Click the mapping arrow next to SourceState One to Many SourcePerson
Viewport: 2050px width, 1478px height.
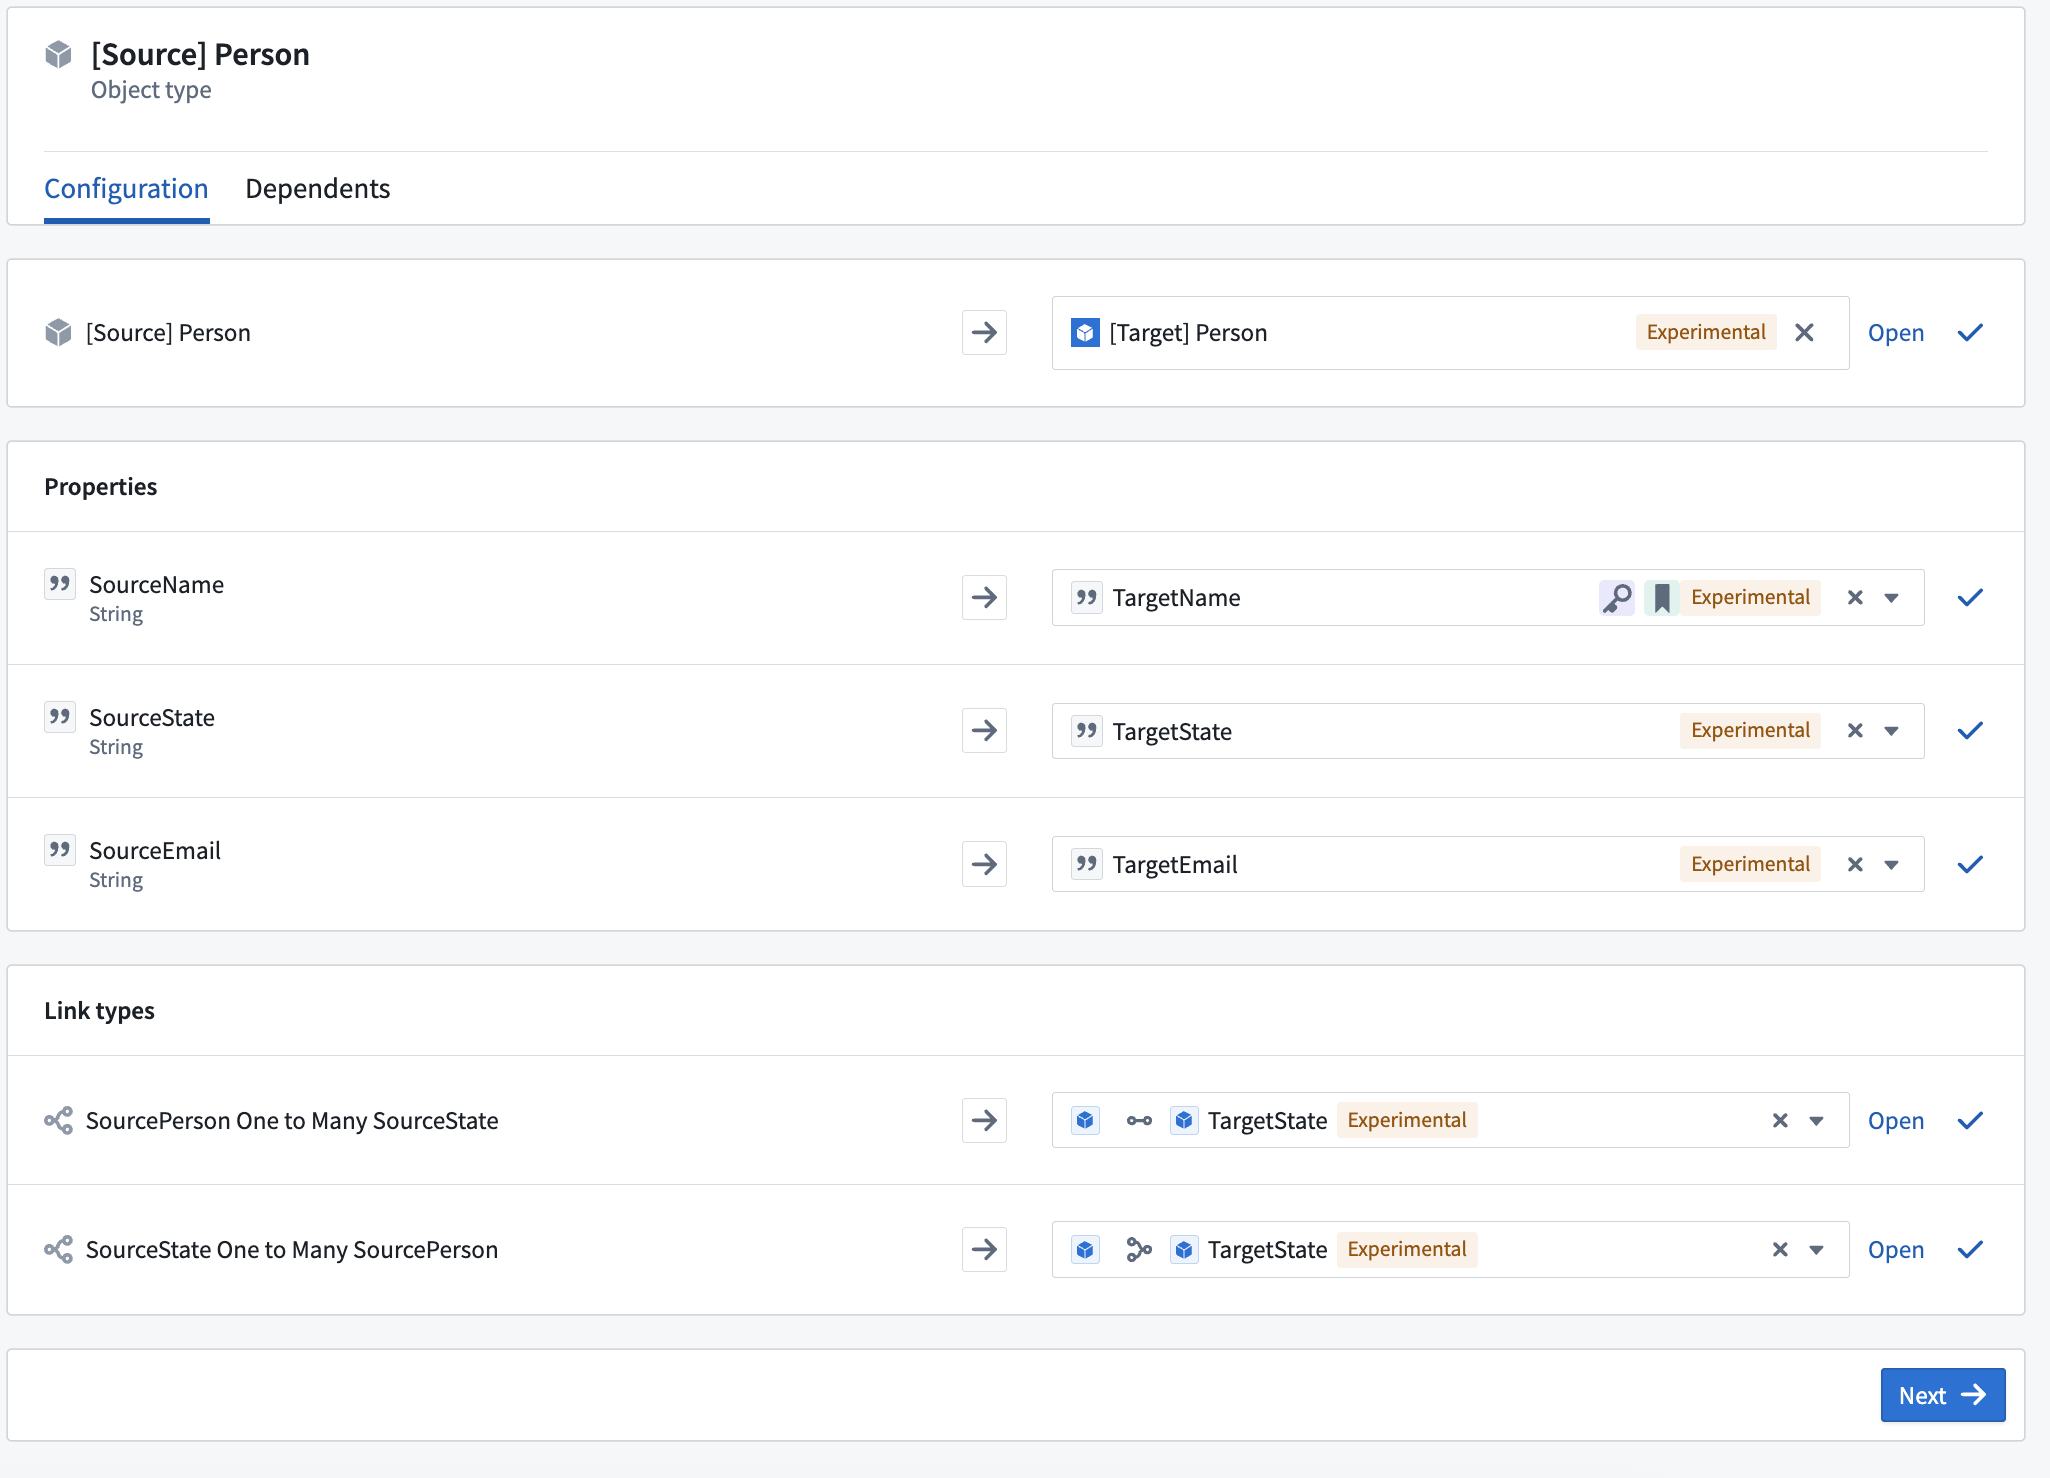[984, 1249]
